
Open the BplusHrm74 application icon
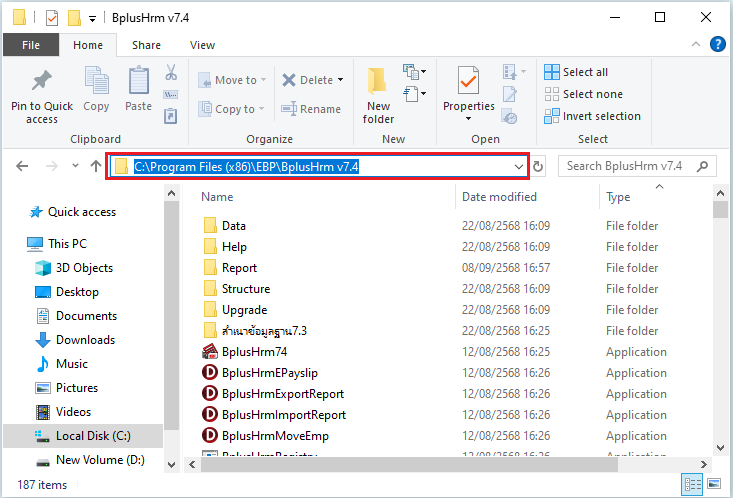[x=210, y=352]
